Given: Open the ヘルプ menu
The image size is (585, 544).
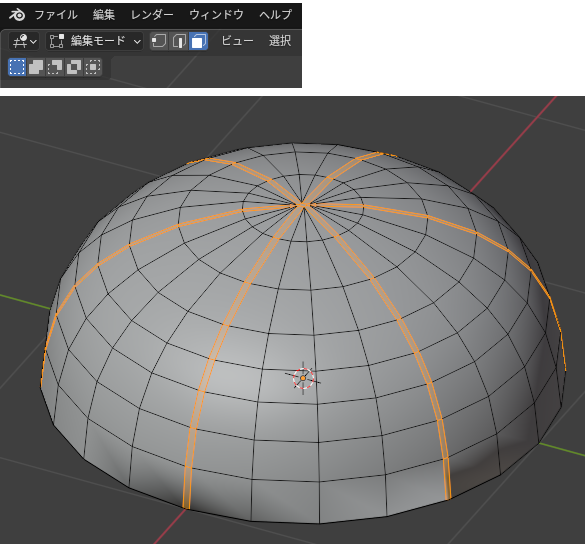Looking at the screenshot, I should [276, 15].
